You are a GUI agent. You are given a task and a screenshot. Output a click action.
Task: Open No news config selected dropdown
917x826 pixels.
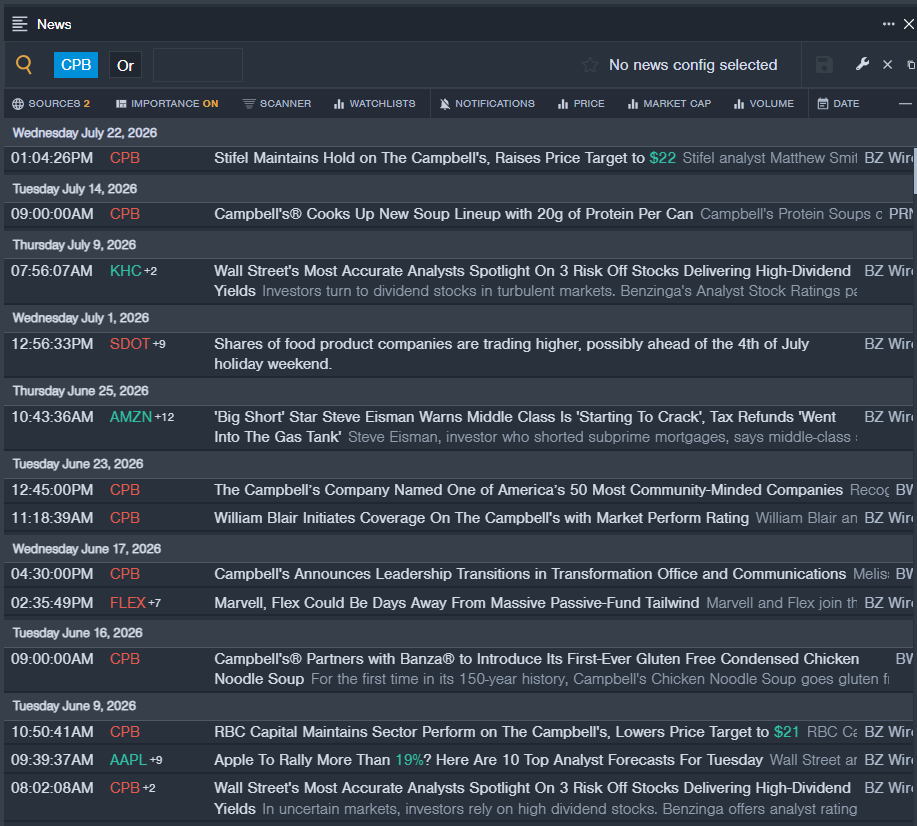693,65
